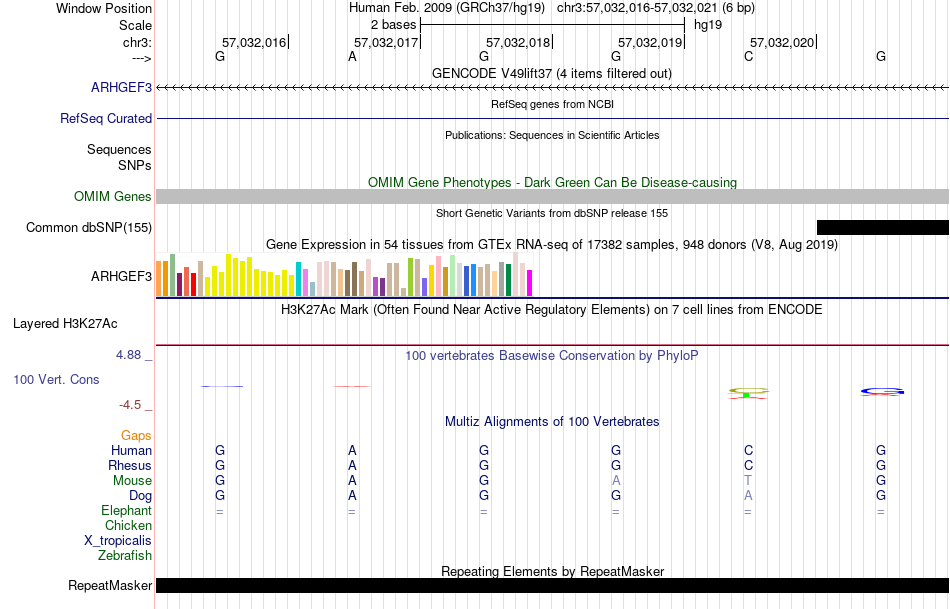Click Basewise Conservation by PhyloP title
Viewport: 950px width, 609px height.
pos(552,356)
